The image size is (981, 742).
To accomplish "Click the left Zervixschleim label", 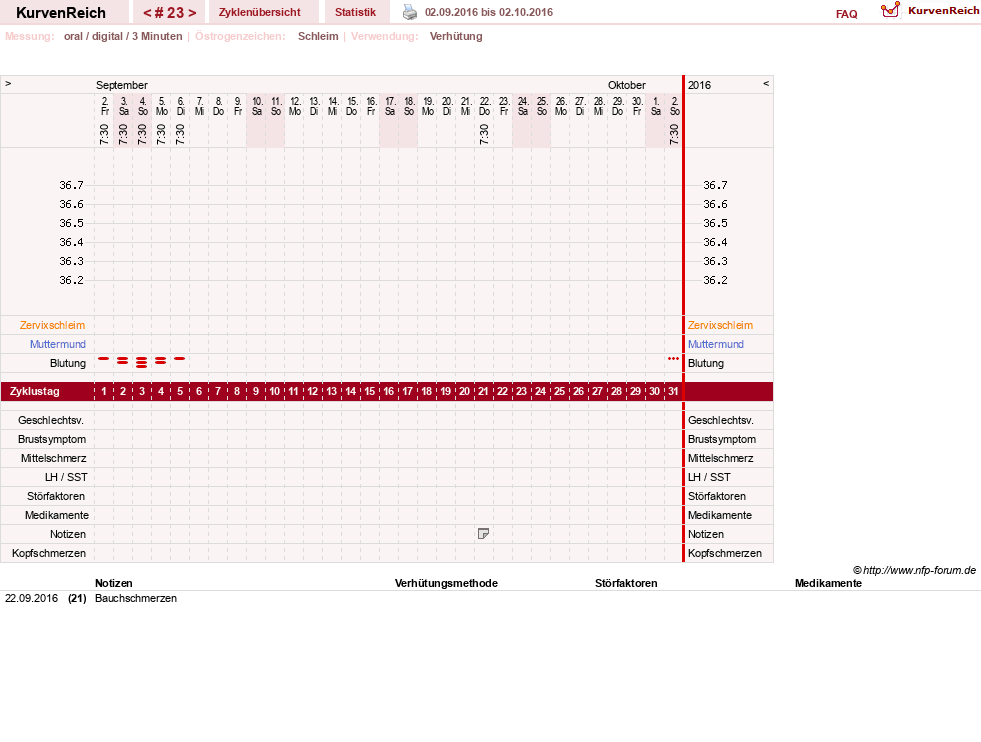I will click(53, 325).
